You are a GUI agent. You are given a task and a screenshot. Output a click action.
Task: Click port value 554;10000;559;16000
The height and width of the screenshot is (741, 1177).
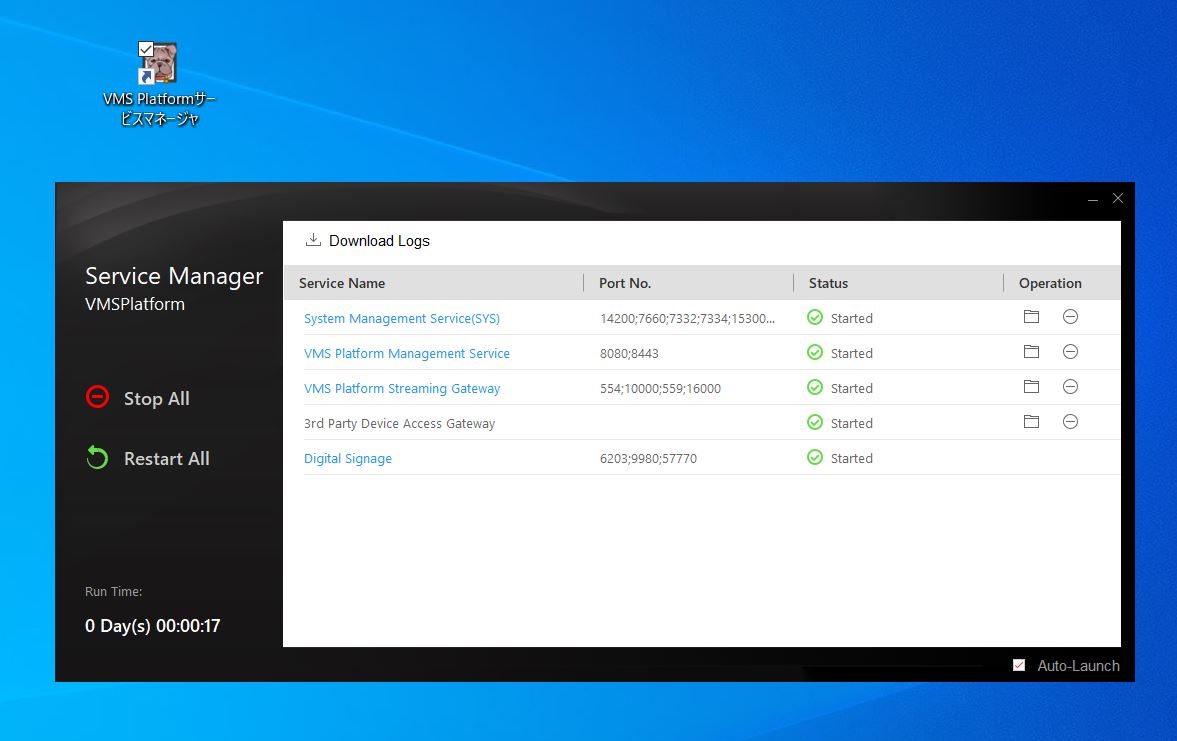coord(660,389)
